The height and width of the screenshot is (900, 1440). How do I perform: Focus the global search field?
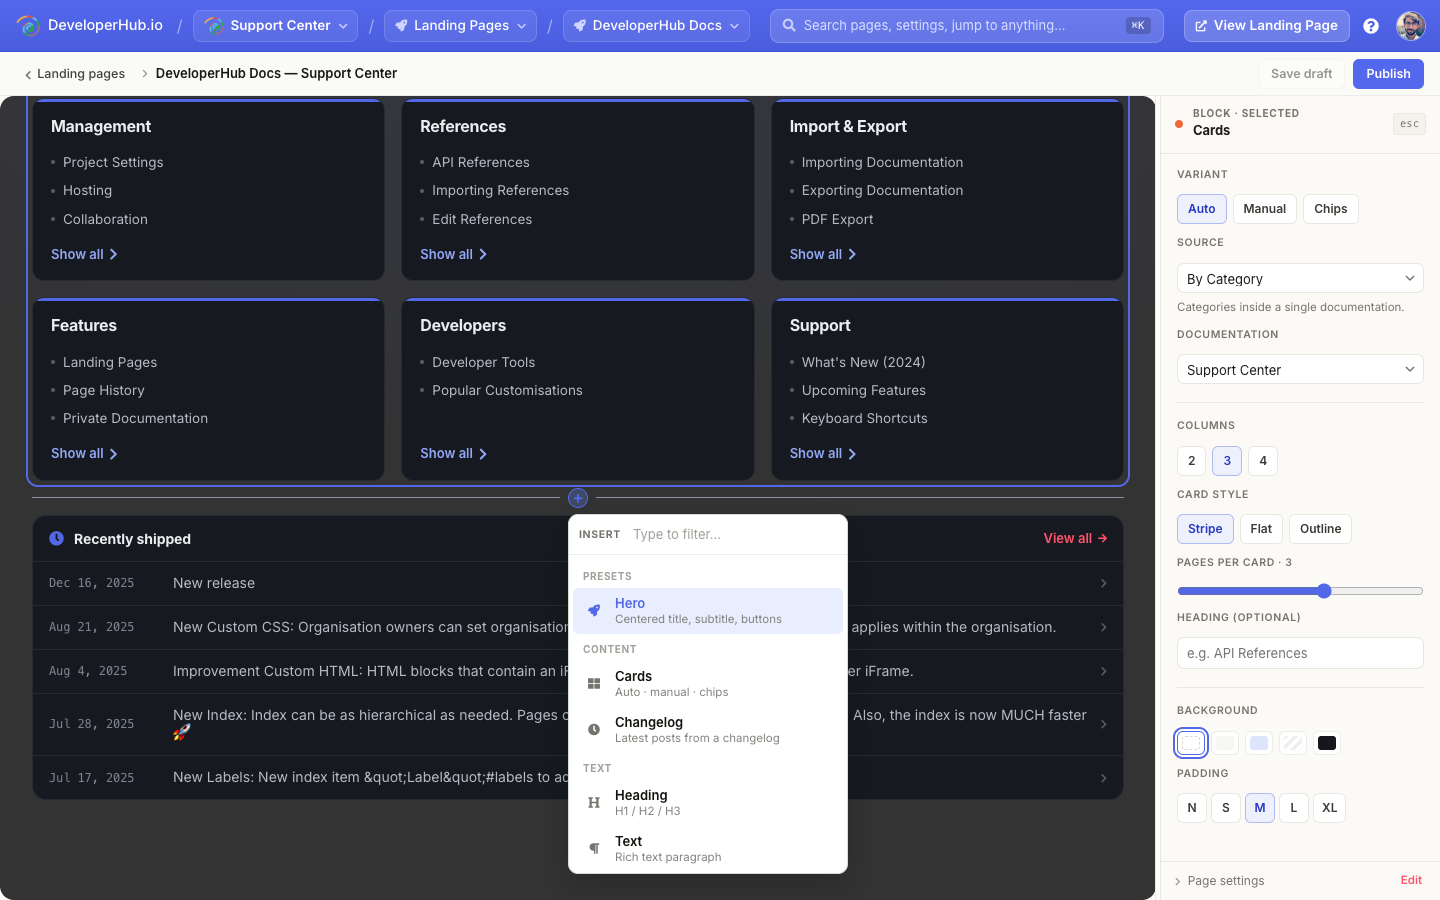pos(966,26)
